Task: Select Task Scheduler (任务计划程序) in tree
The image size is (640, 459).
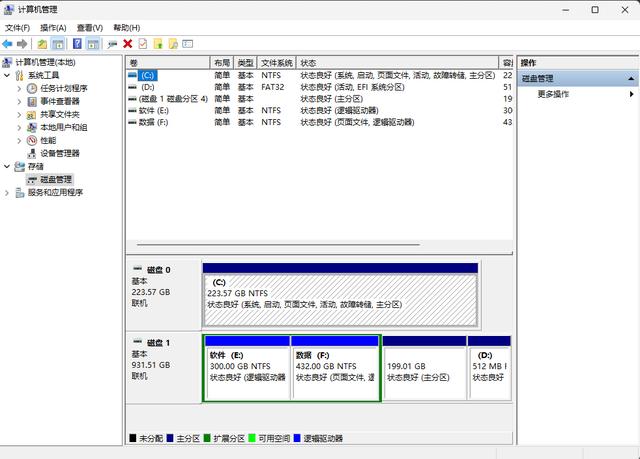Action: 64,88
